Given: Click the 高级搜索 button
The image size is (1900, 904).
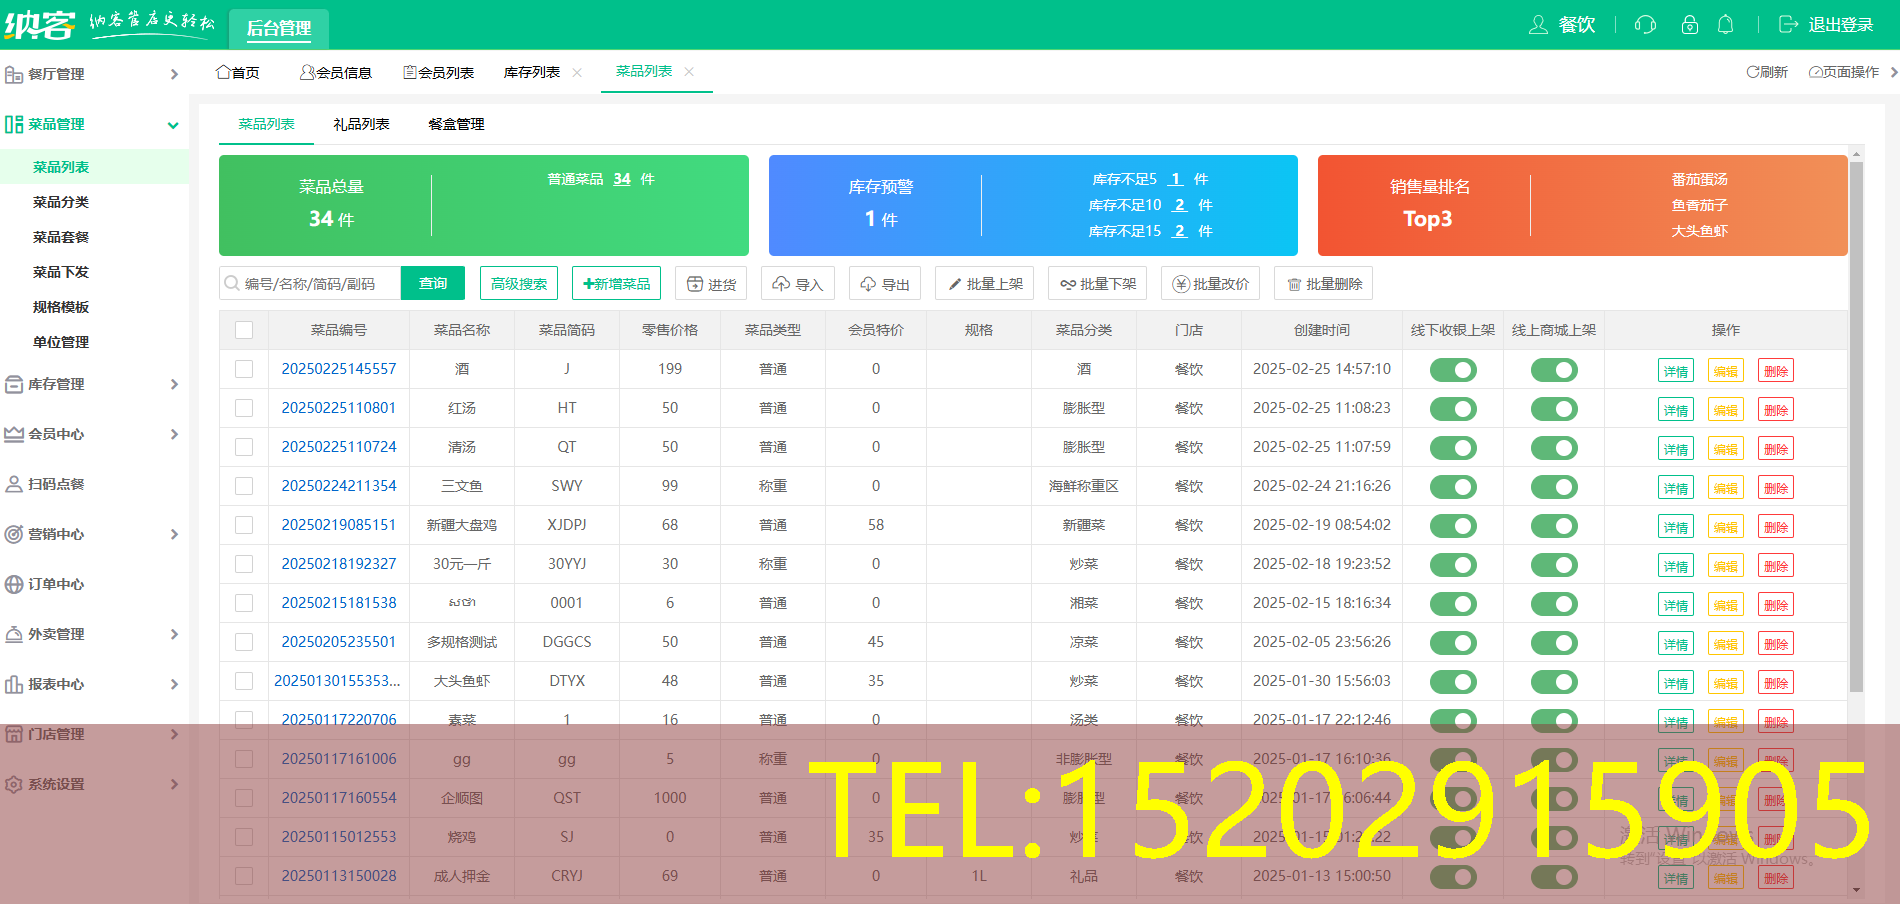Looking at the screenshot, I should [518, 283].
